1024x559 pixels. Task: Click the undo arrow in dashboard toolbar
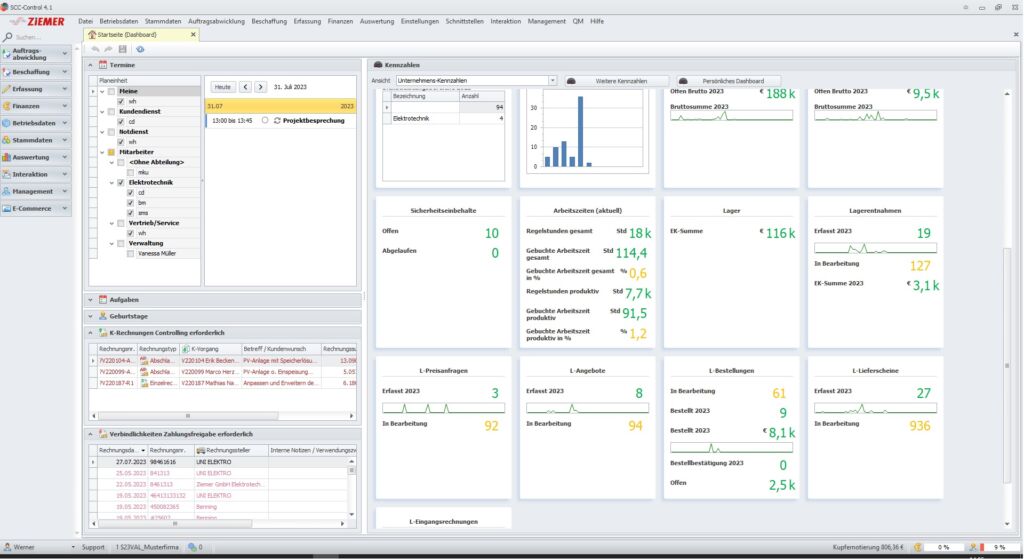[95, 49]
